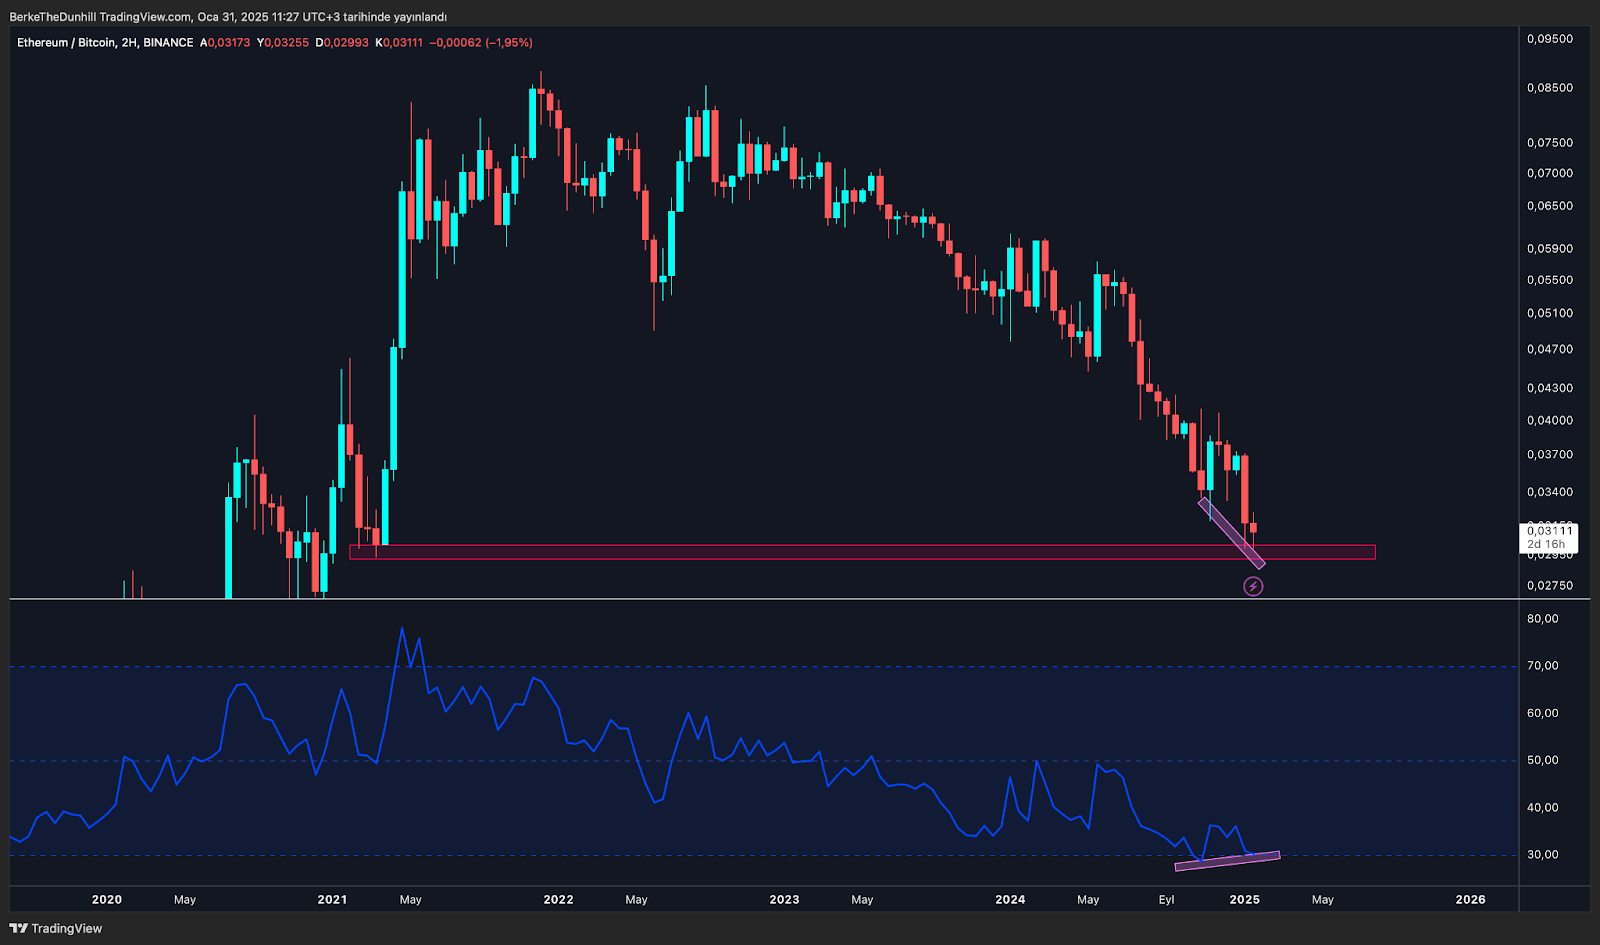Click the TradingView logo at the bottom
The width and height of the screenshot is (1600, 945).
click(56, 928)
